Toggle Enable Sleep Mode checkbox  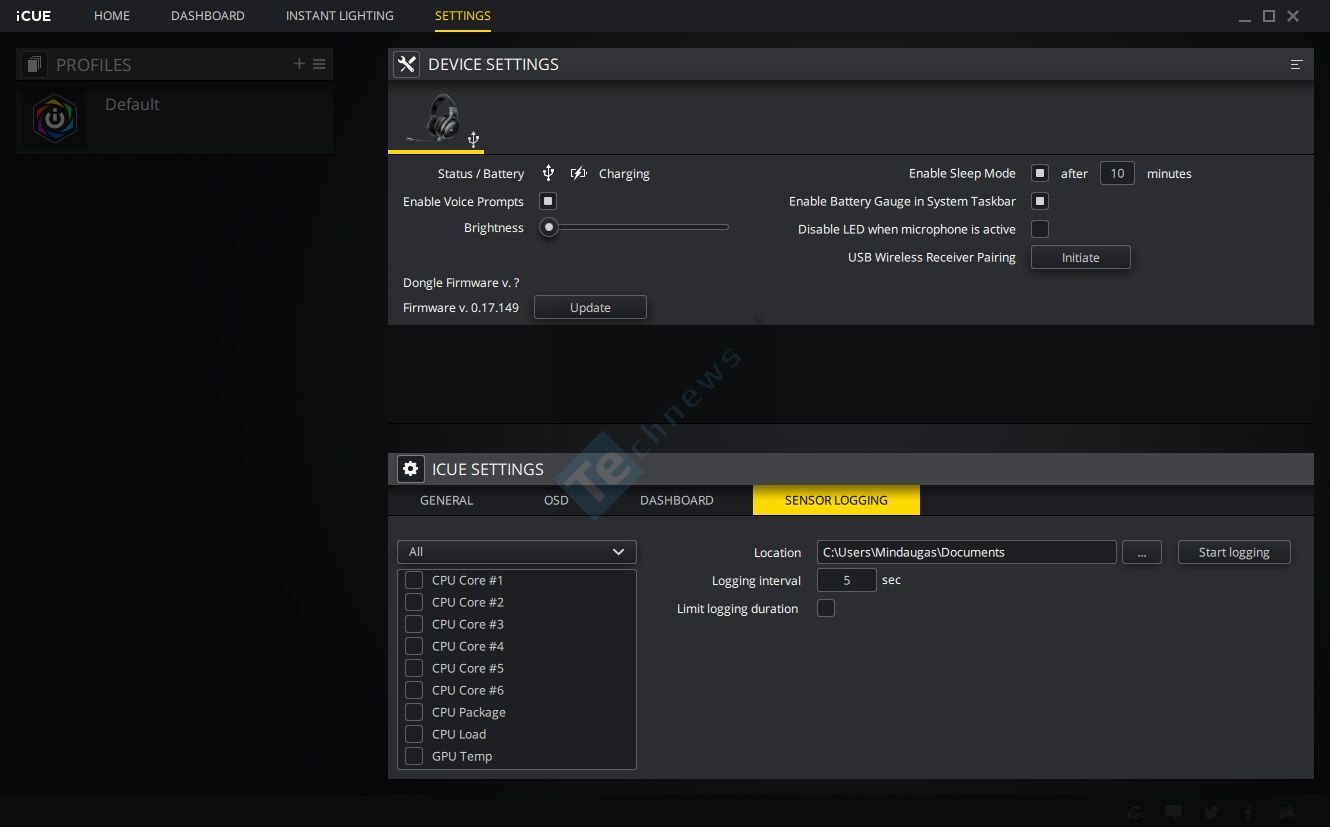tap(1040, 173)
